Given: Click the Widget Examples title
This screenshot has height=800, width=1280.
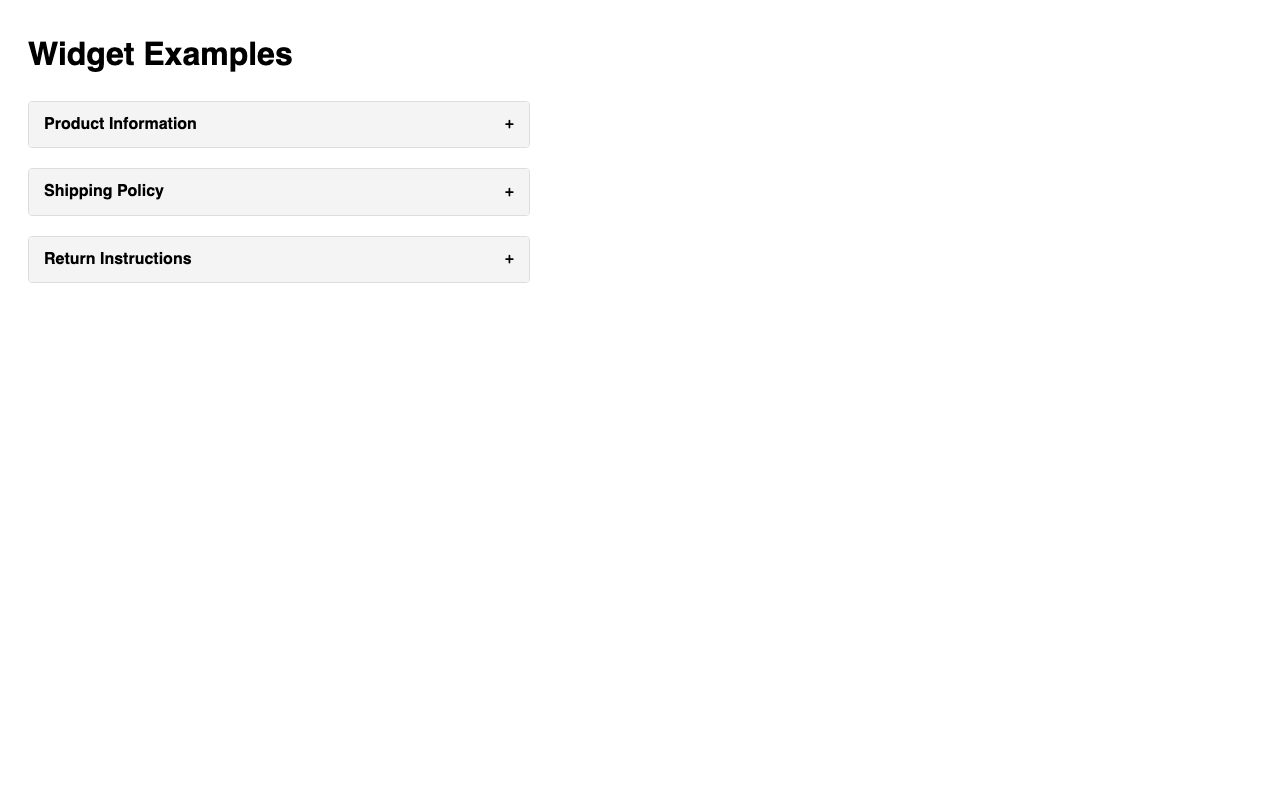Looking at the screenshot, I should point(160,54).
